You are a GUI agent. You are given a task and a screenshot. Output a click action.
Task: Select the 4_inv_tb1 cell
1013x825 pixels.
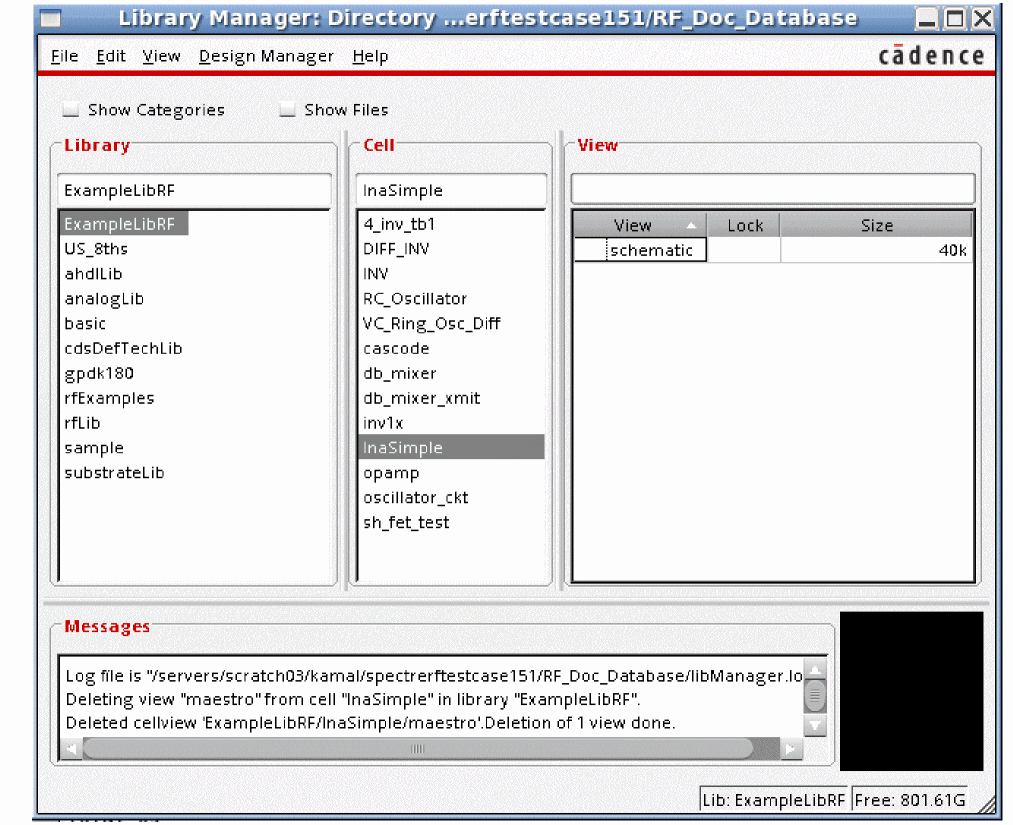pos(399,224)
